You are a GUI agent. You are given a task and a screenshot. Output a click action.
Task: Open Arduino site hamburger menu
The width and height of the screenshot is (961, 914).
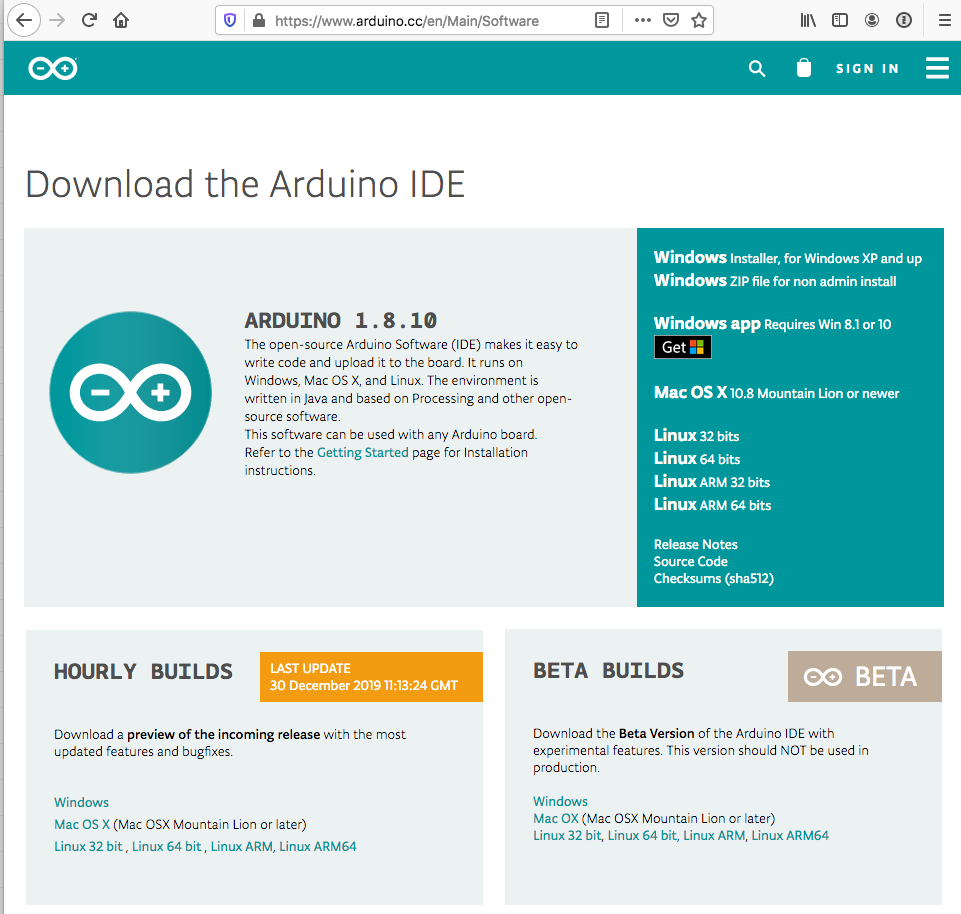point(937,68)
